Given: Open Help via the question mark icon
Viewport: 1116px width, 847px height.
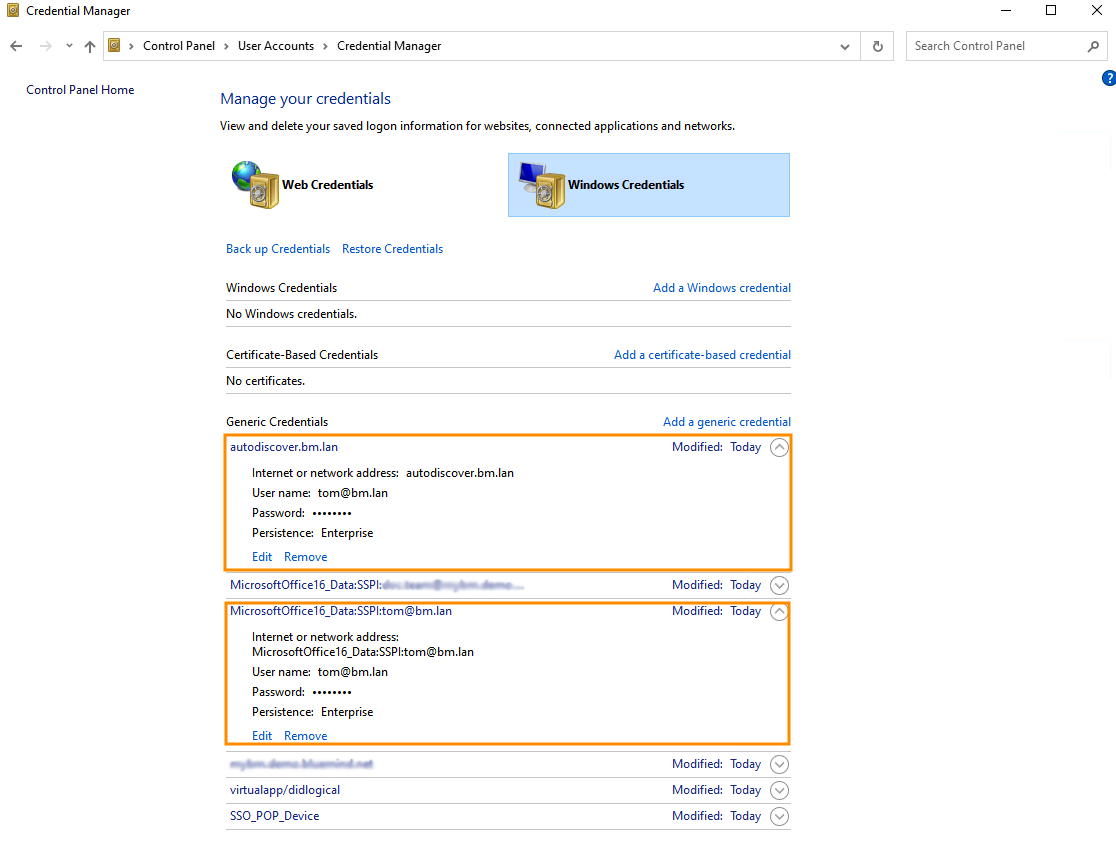Looking at the screenshot, I should click(1108, 78).
